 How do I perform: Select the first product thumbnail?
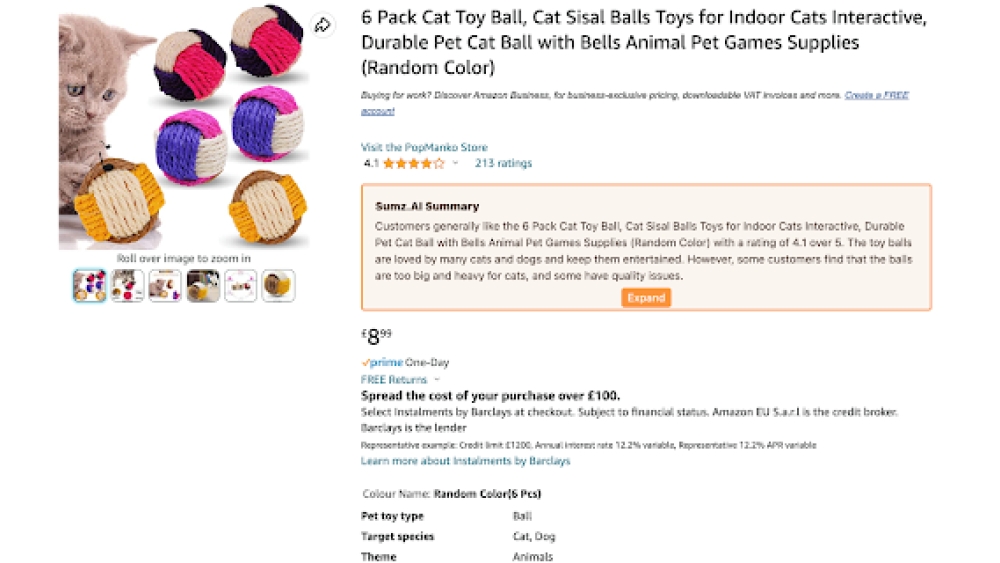(90, 286)
